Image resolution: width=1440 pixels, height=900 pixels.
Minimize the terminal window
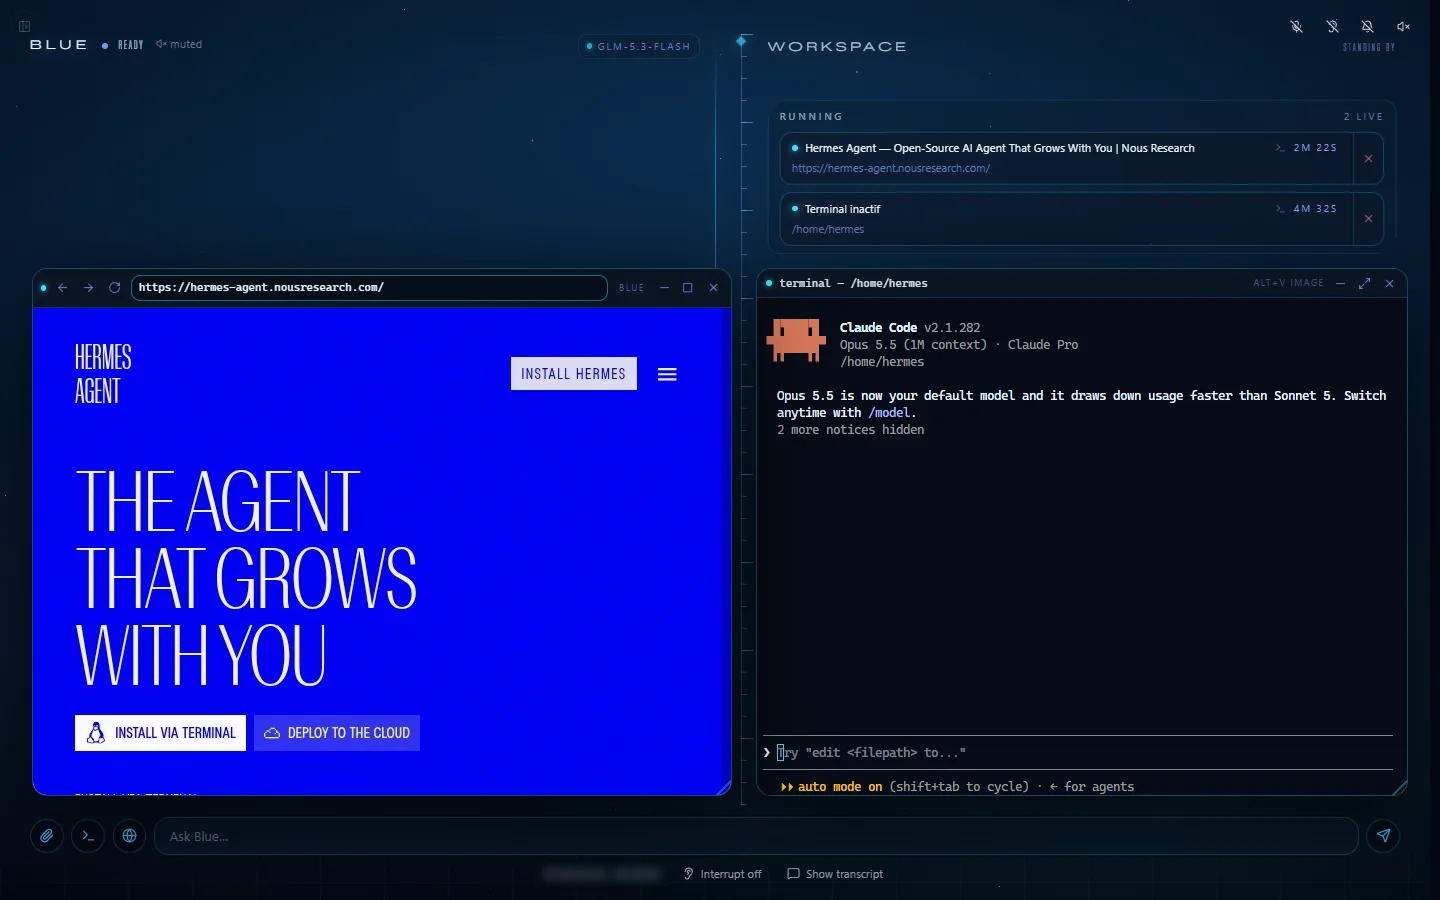(x=1340, y=283)
